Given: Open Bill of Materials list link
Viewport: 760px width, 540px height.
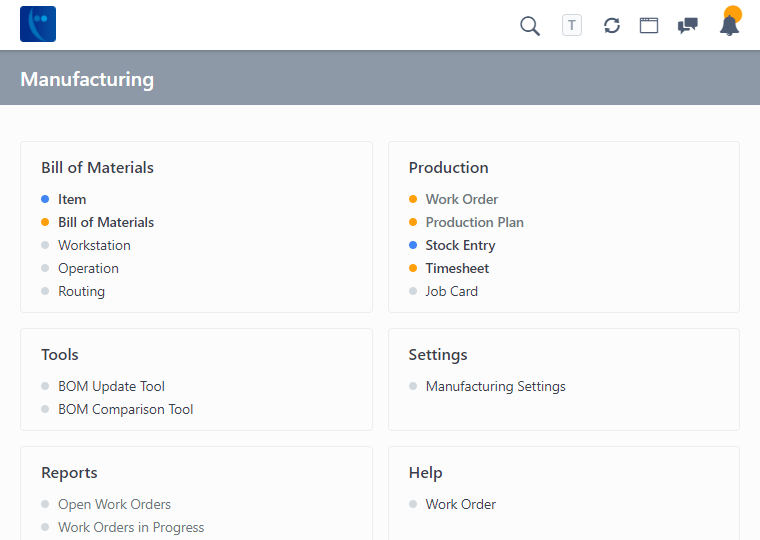Looking at the screenshot, I should pos(106,222).
